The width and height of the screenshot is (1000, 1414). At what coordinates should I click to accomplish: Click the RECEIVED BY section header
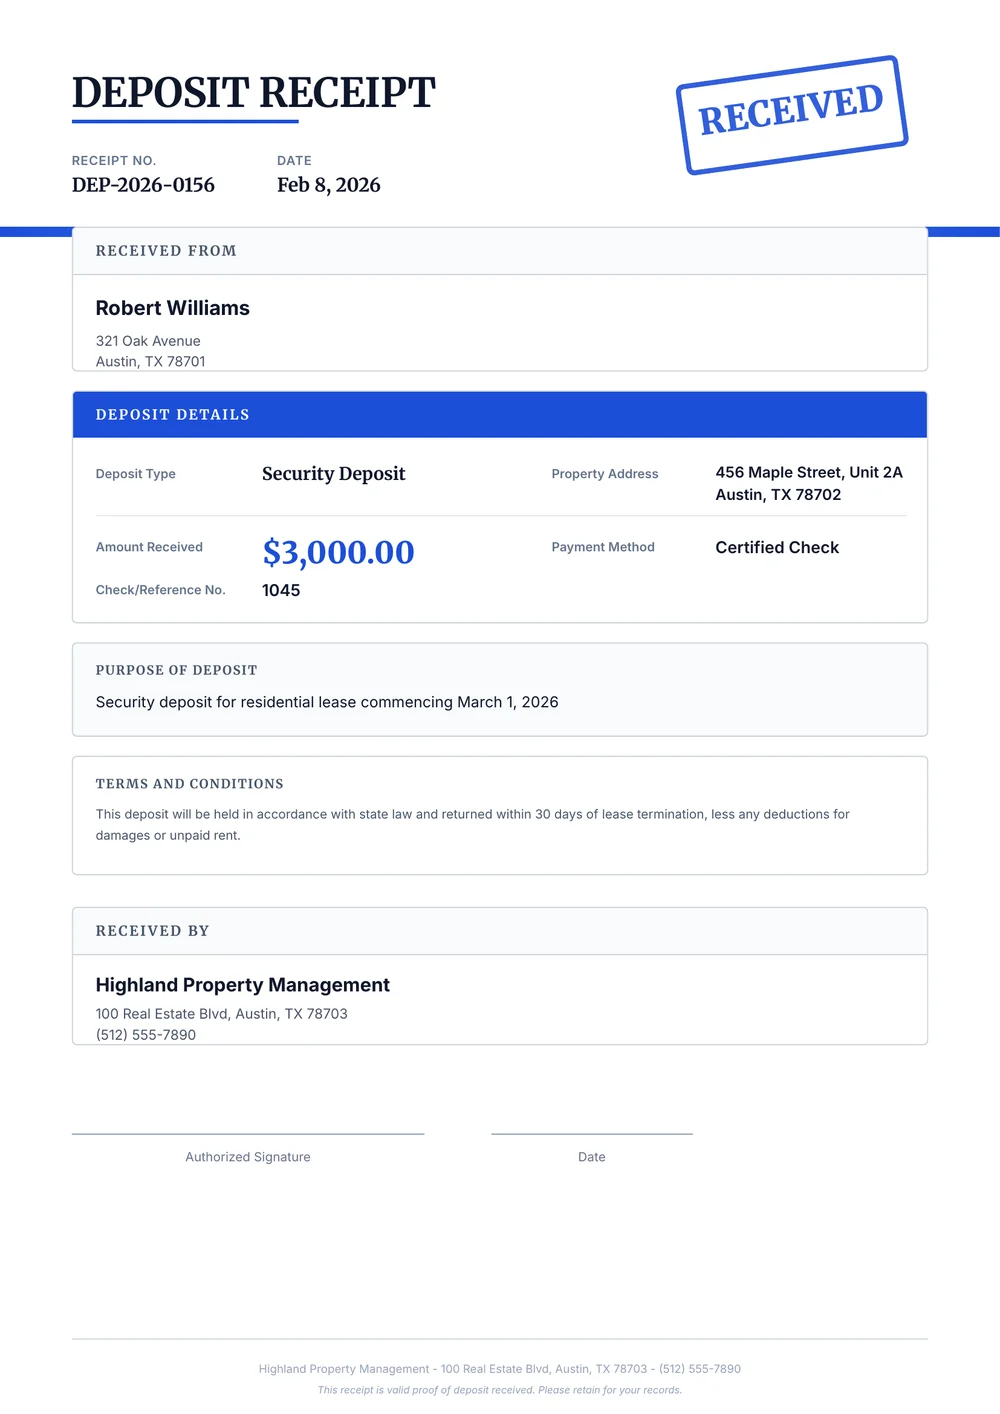click(152, 931)
